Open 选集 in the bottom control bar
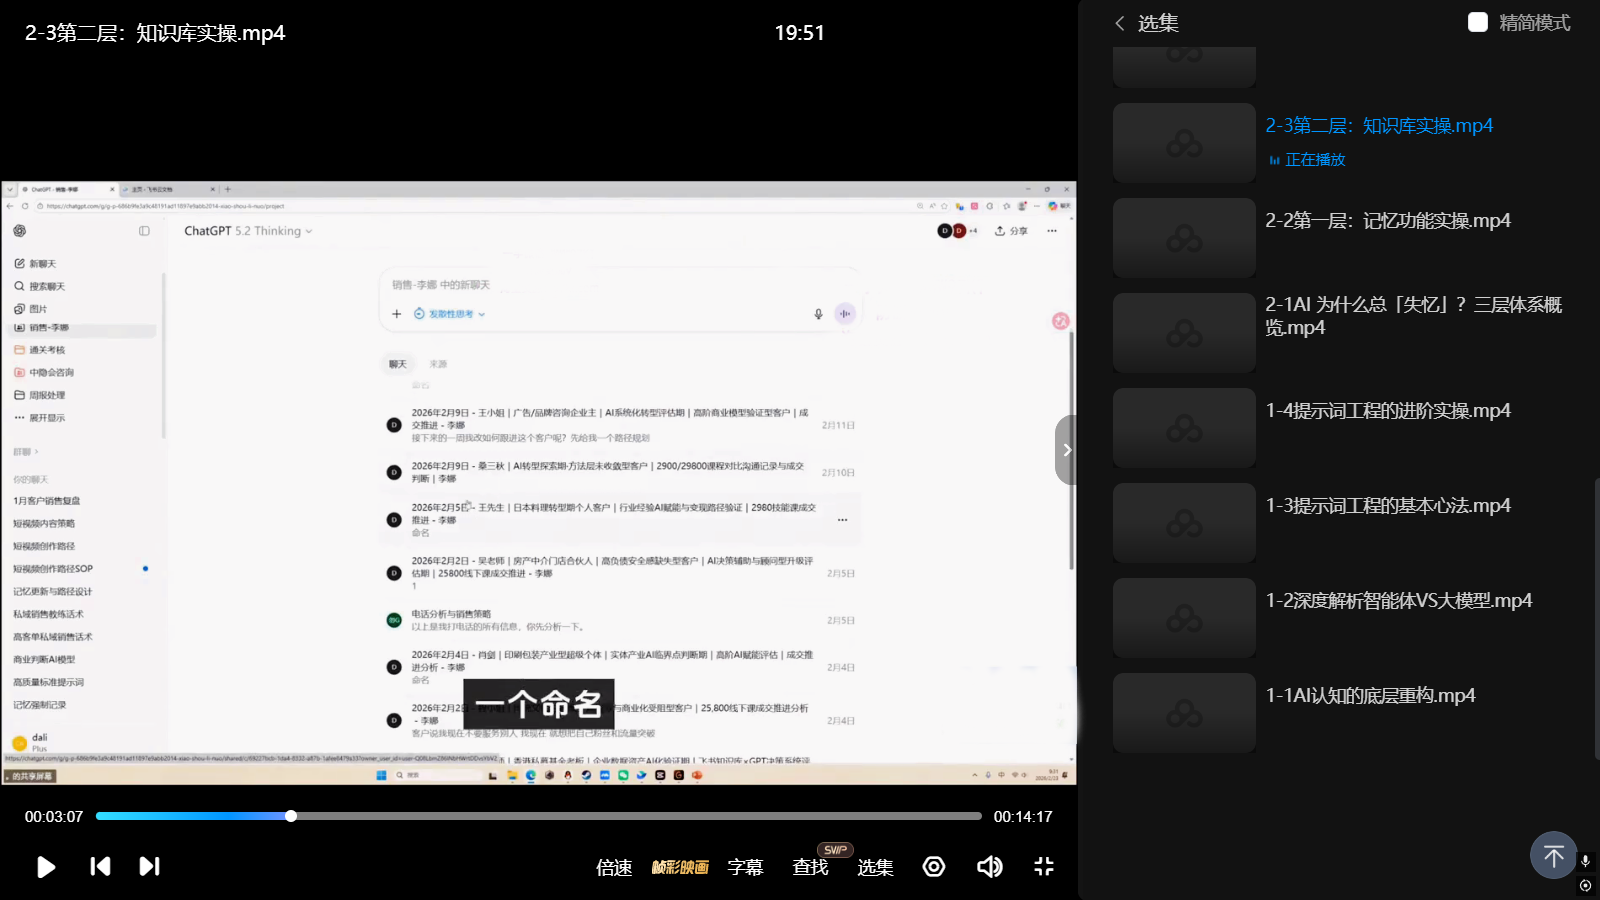The width and height of the screenshot is (1600, 900). pos(875,867)
